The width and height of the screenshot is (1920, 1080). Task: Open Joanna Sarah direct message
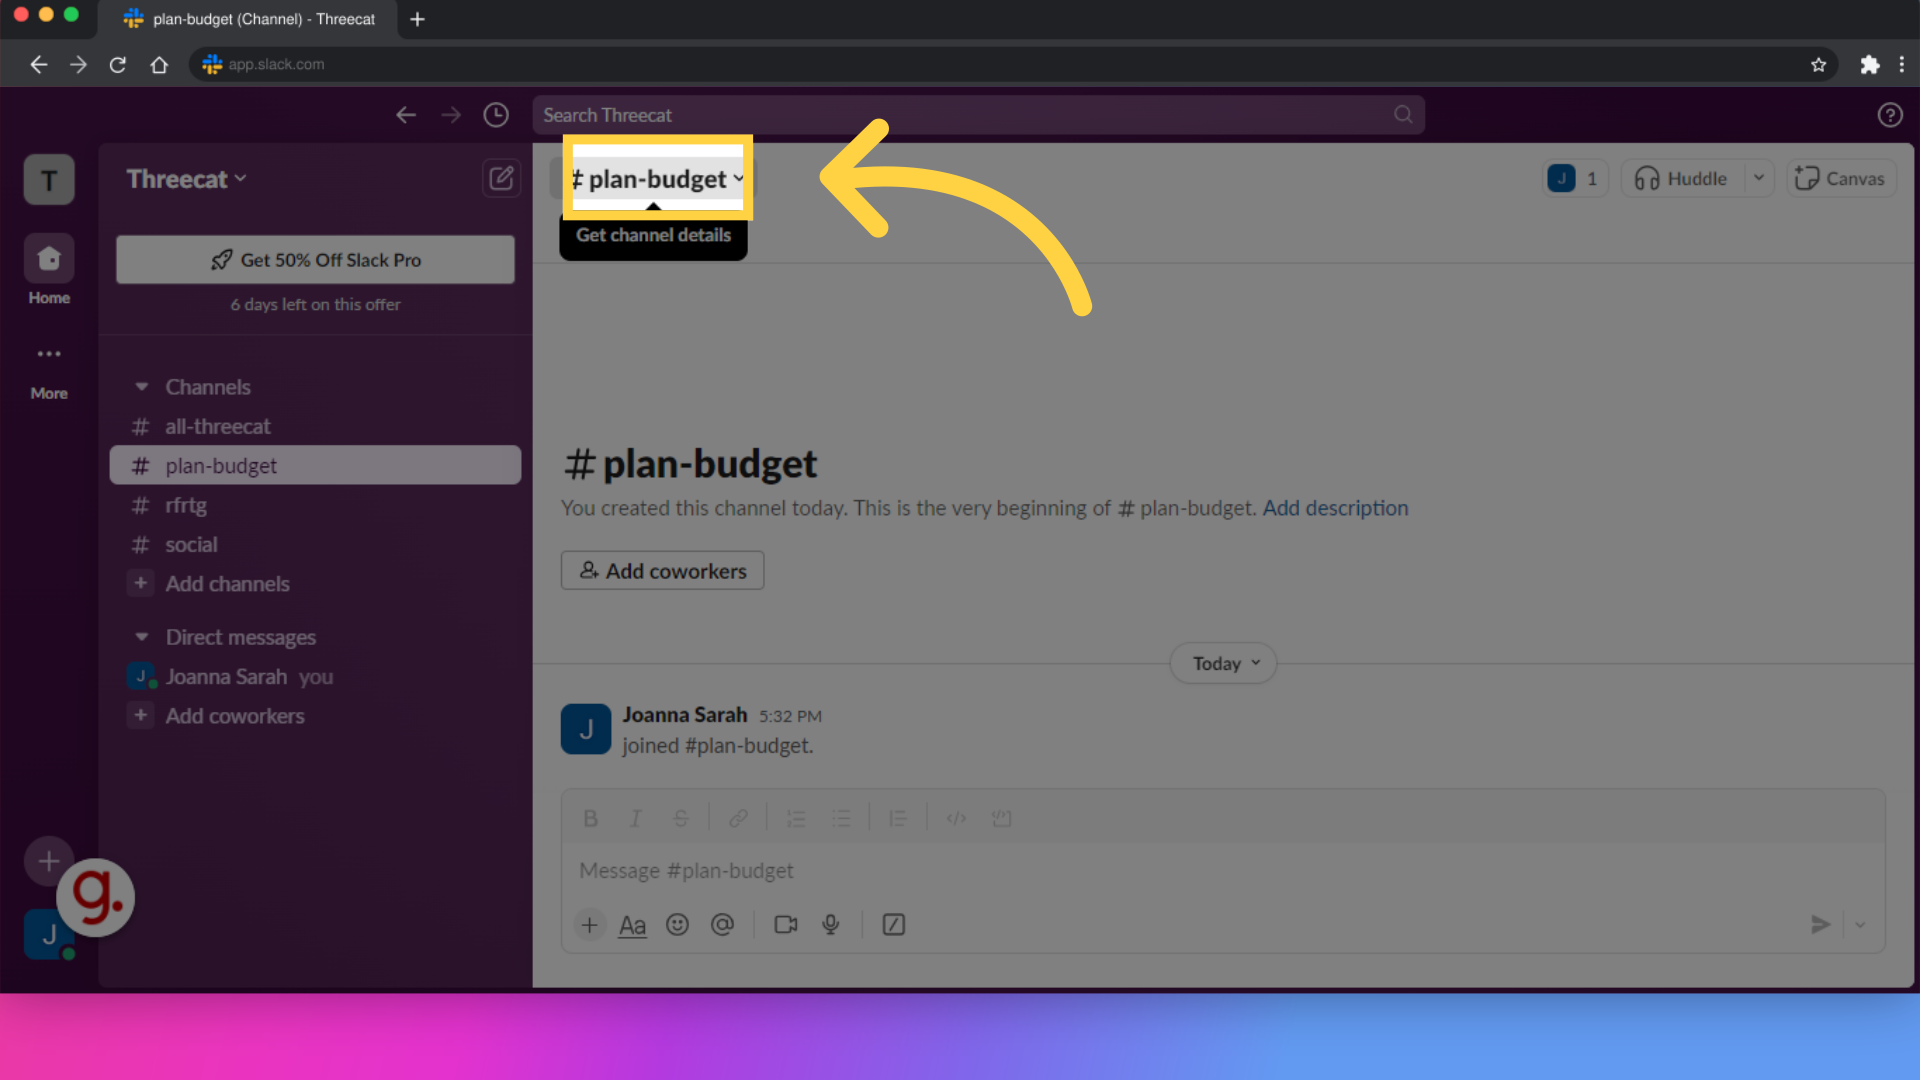tap(315, 677)
